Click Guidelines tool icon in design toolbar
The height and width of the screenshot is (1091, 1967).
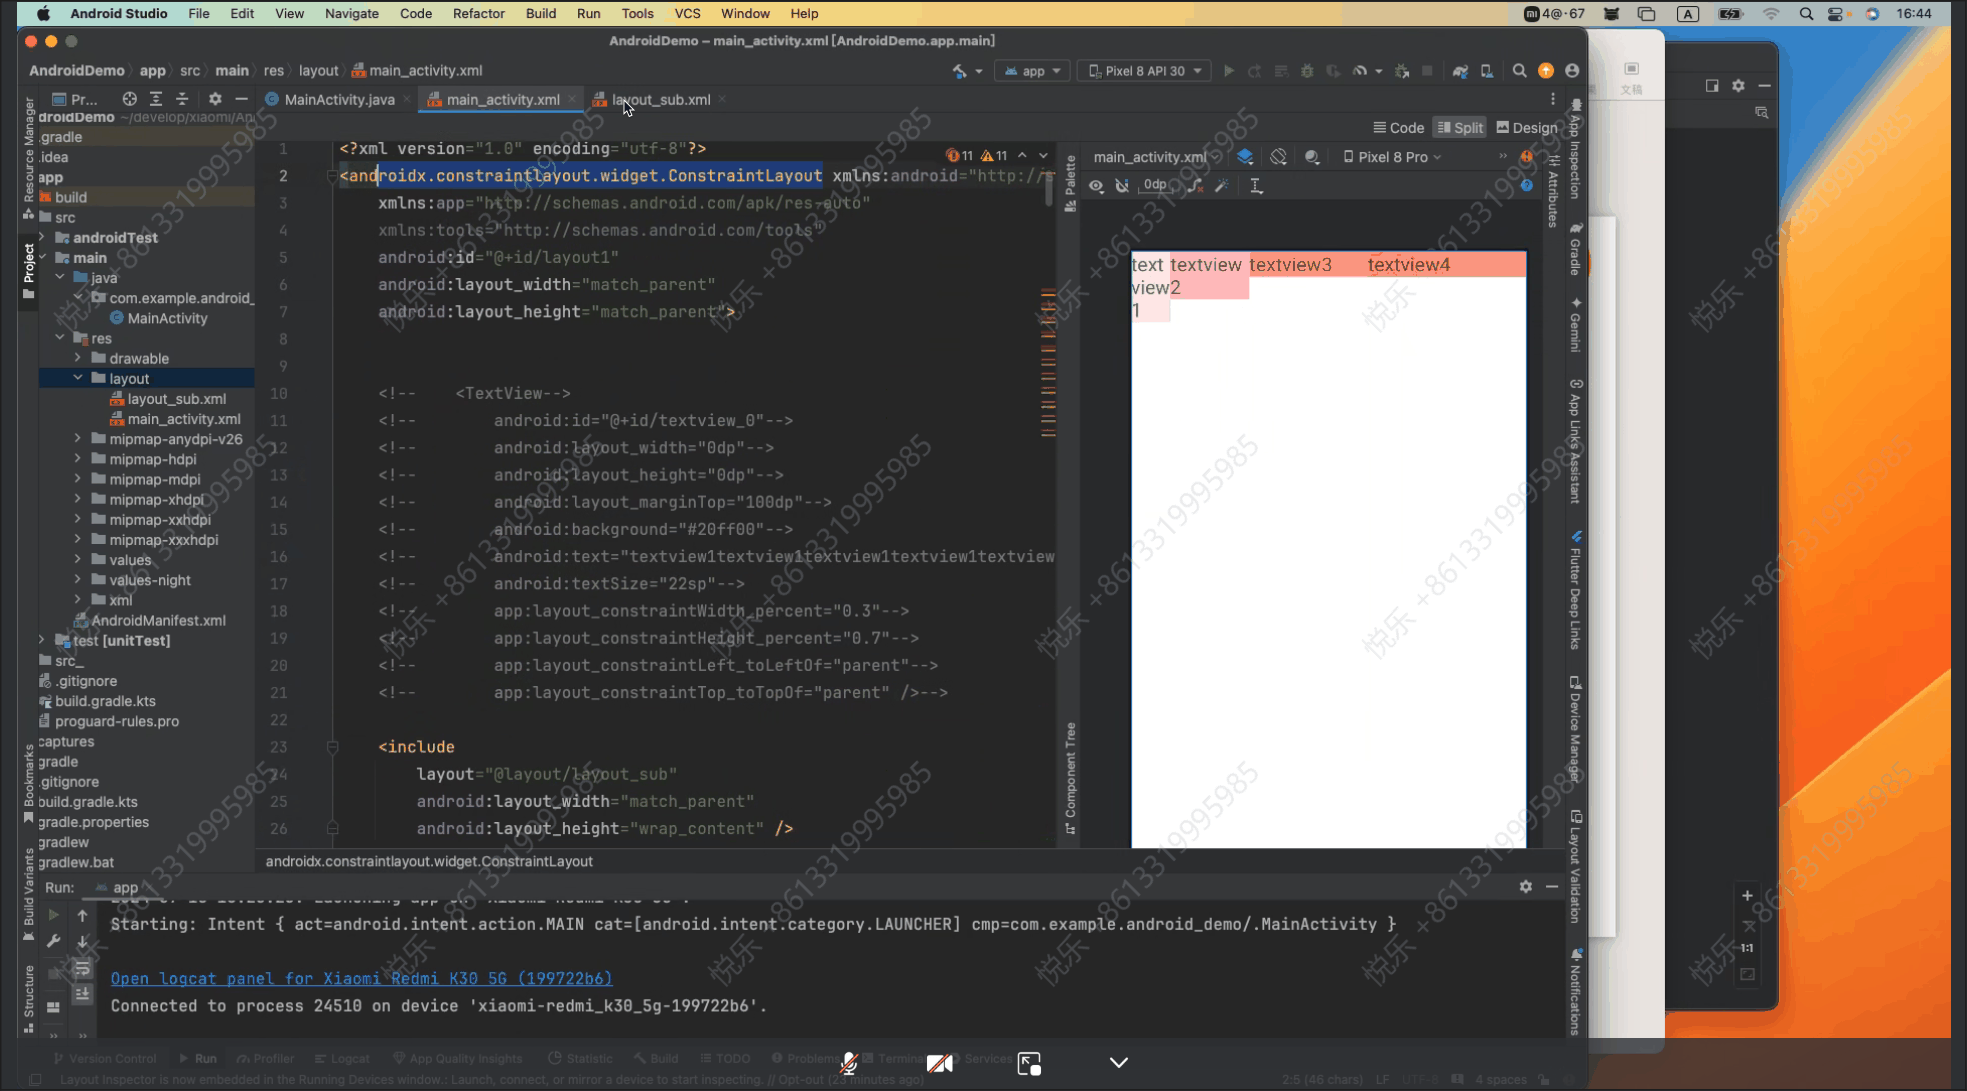[1256, 186]
